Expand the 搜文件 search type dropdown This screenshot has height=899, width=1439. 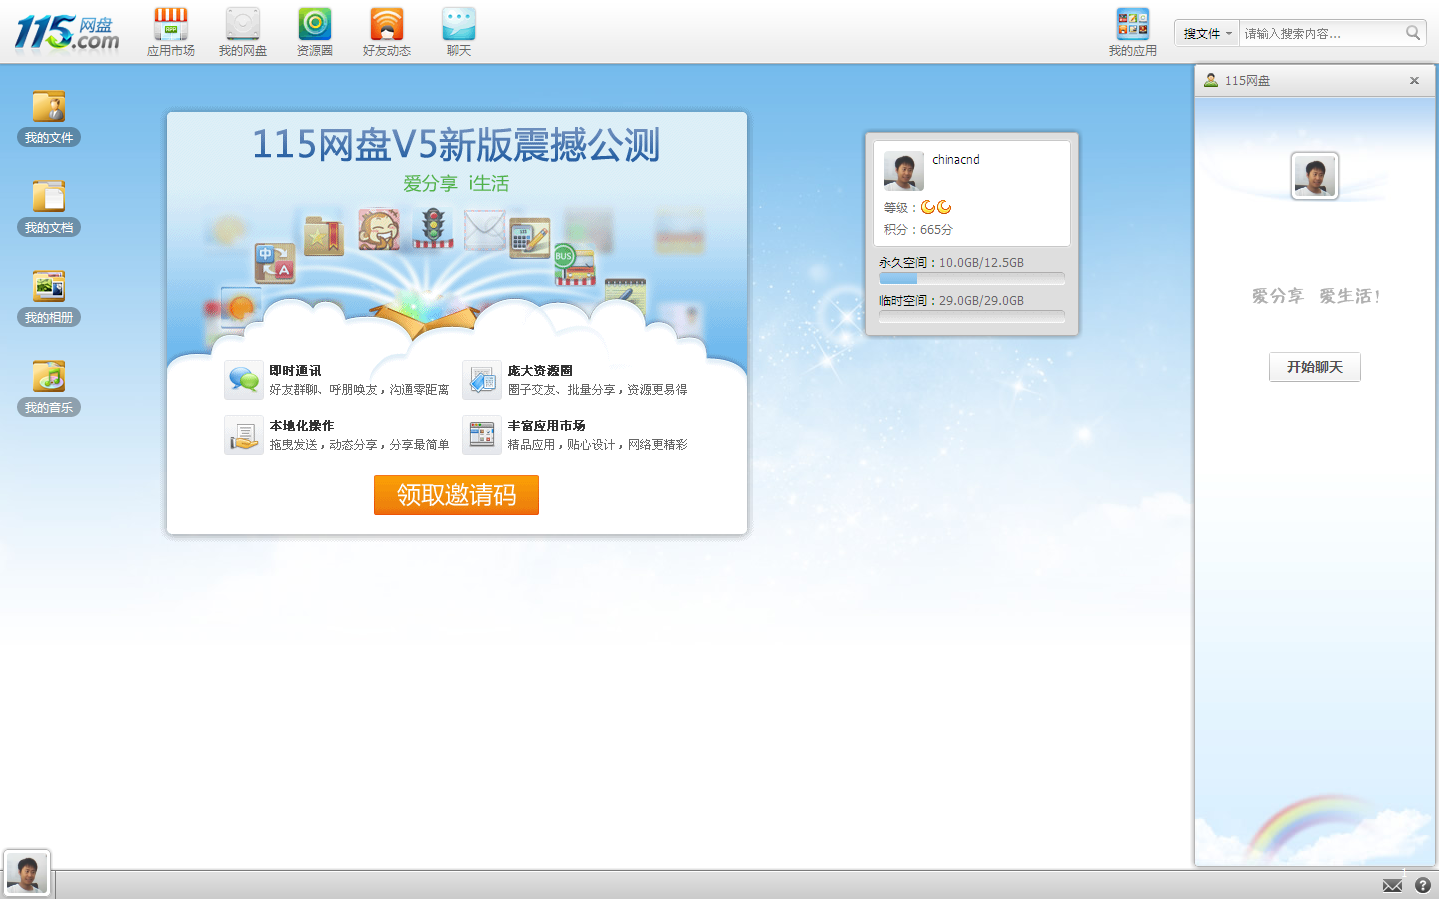pyautogui.click(x=1207, y=33)
